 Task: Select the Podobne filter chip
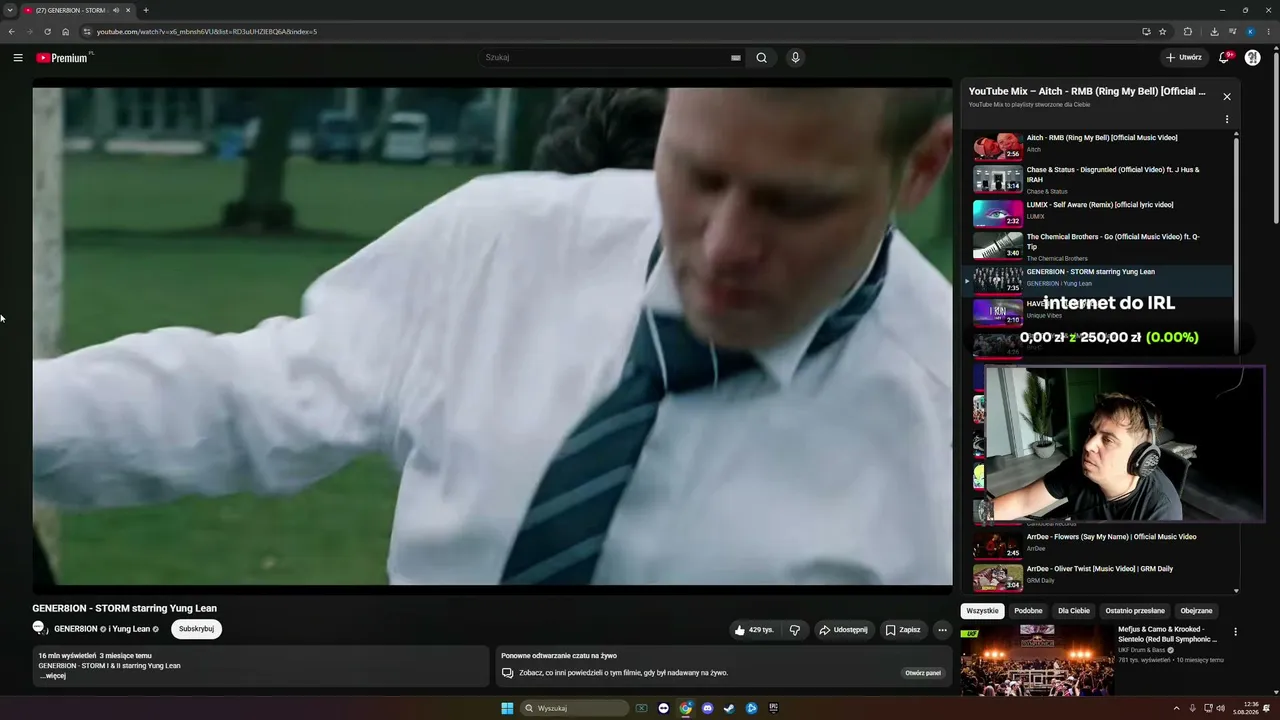[1028, 611]
